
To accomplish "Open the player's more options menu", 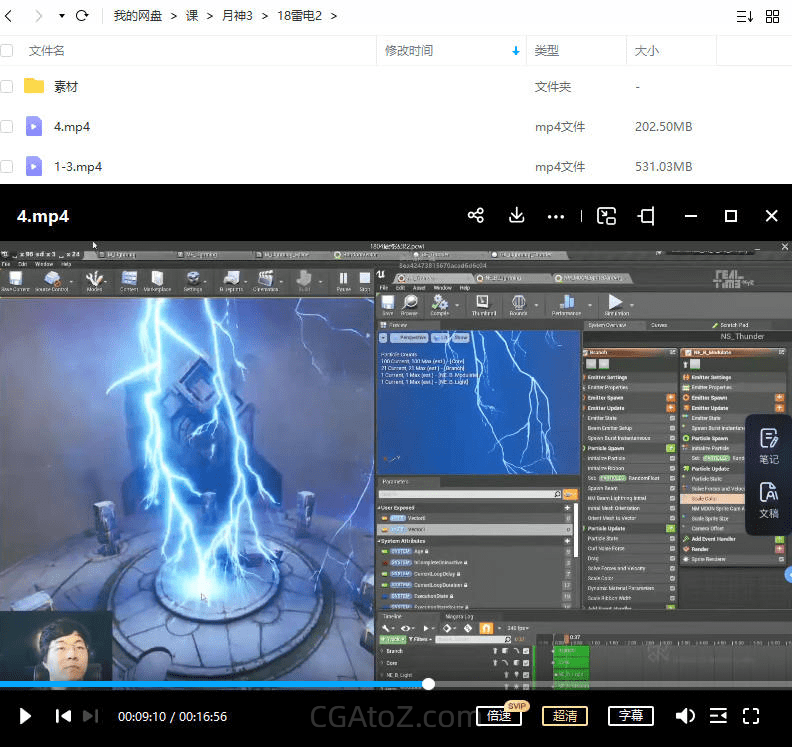I will (556, 216).
